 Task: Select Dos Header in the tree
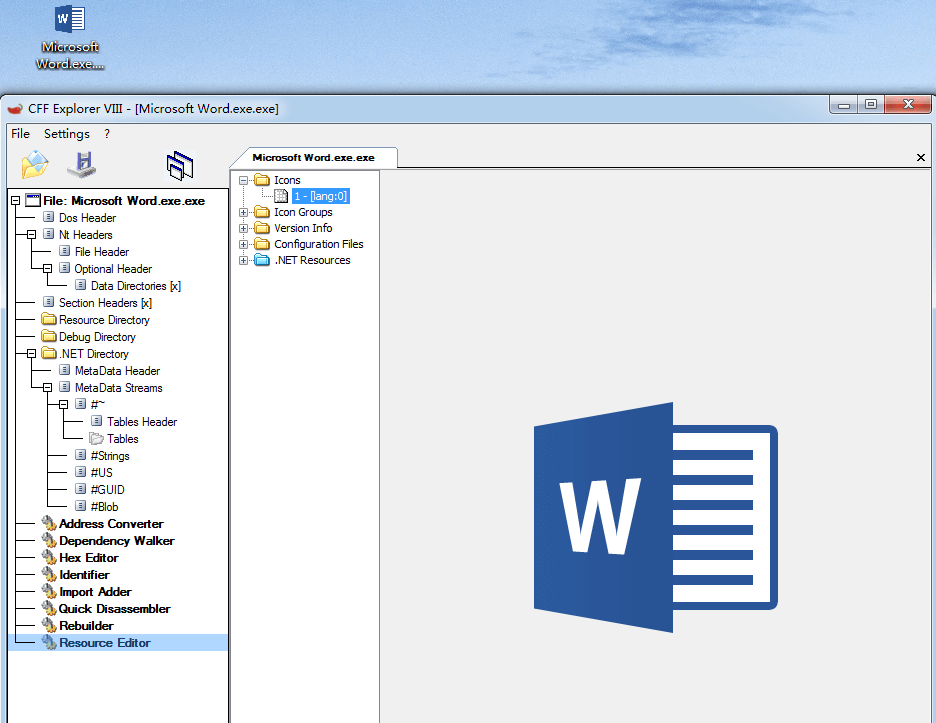(87, 218)
